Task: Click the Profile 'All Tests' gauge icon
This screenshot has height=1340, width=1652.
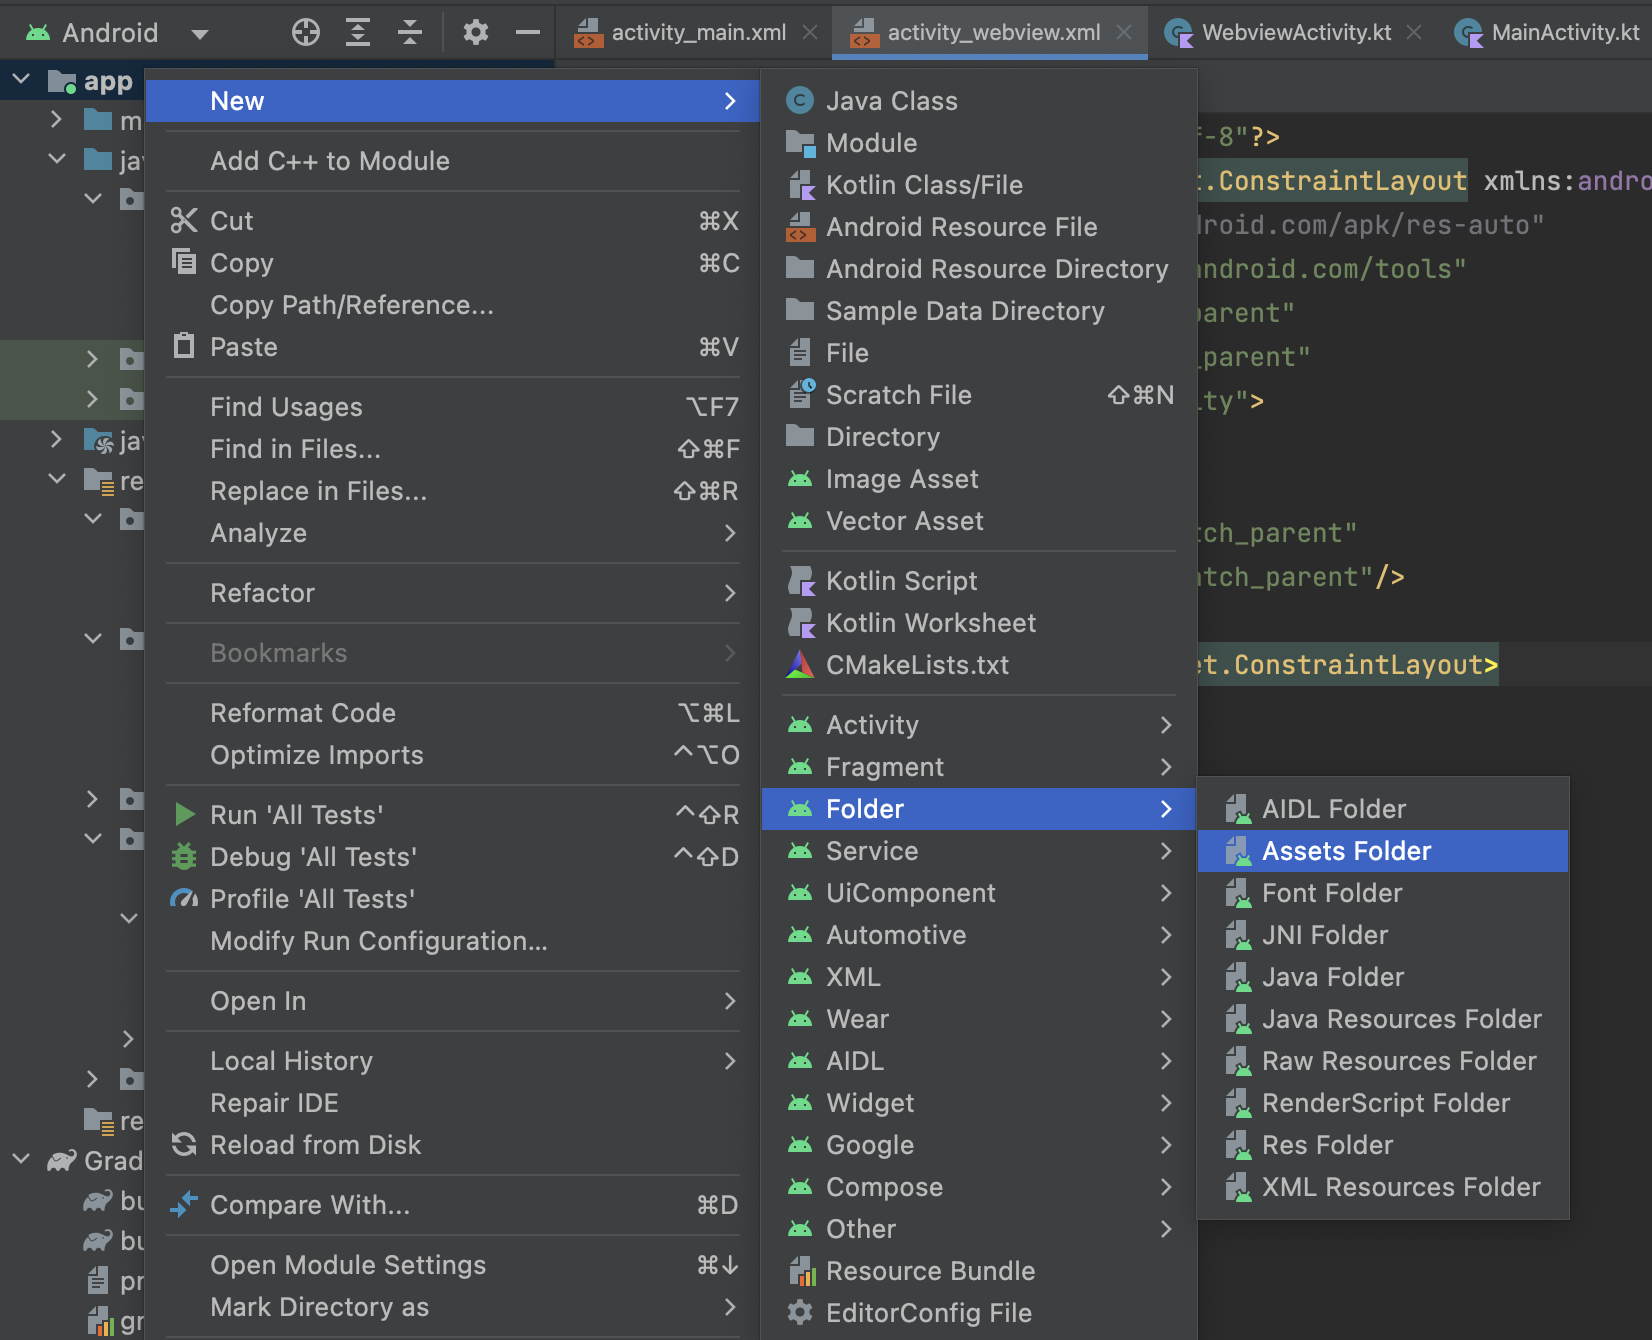Action: tap(184, 899)
